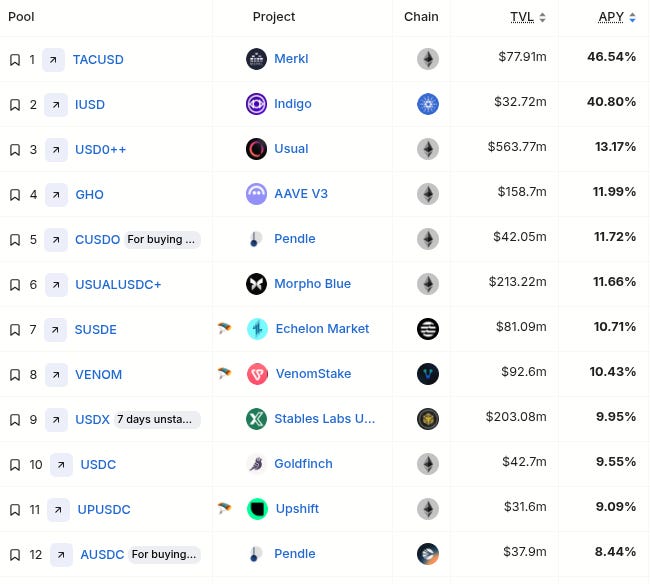Click the Goldfinch bird logo

[x=256, y=464]
